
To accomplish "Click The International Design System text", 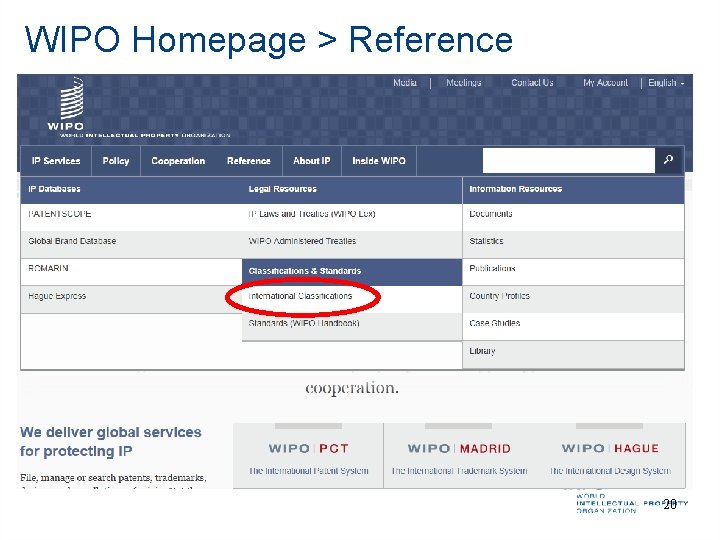I will [x=610, y=471].
